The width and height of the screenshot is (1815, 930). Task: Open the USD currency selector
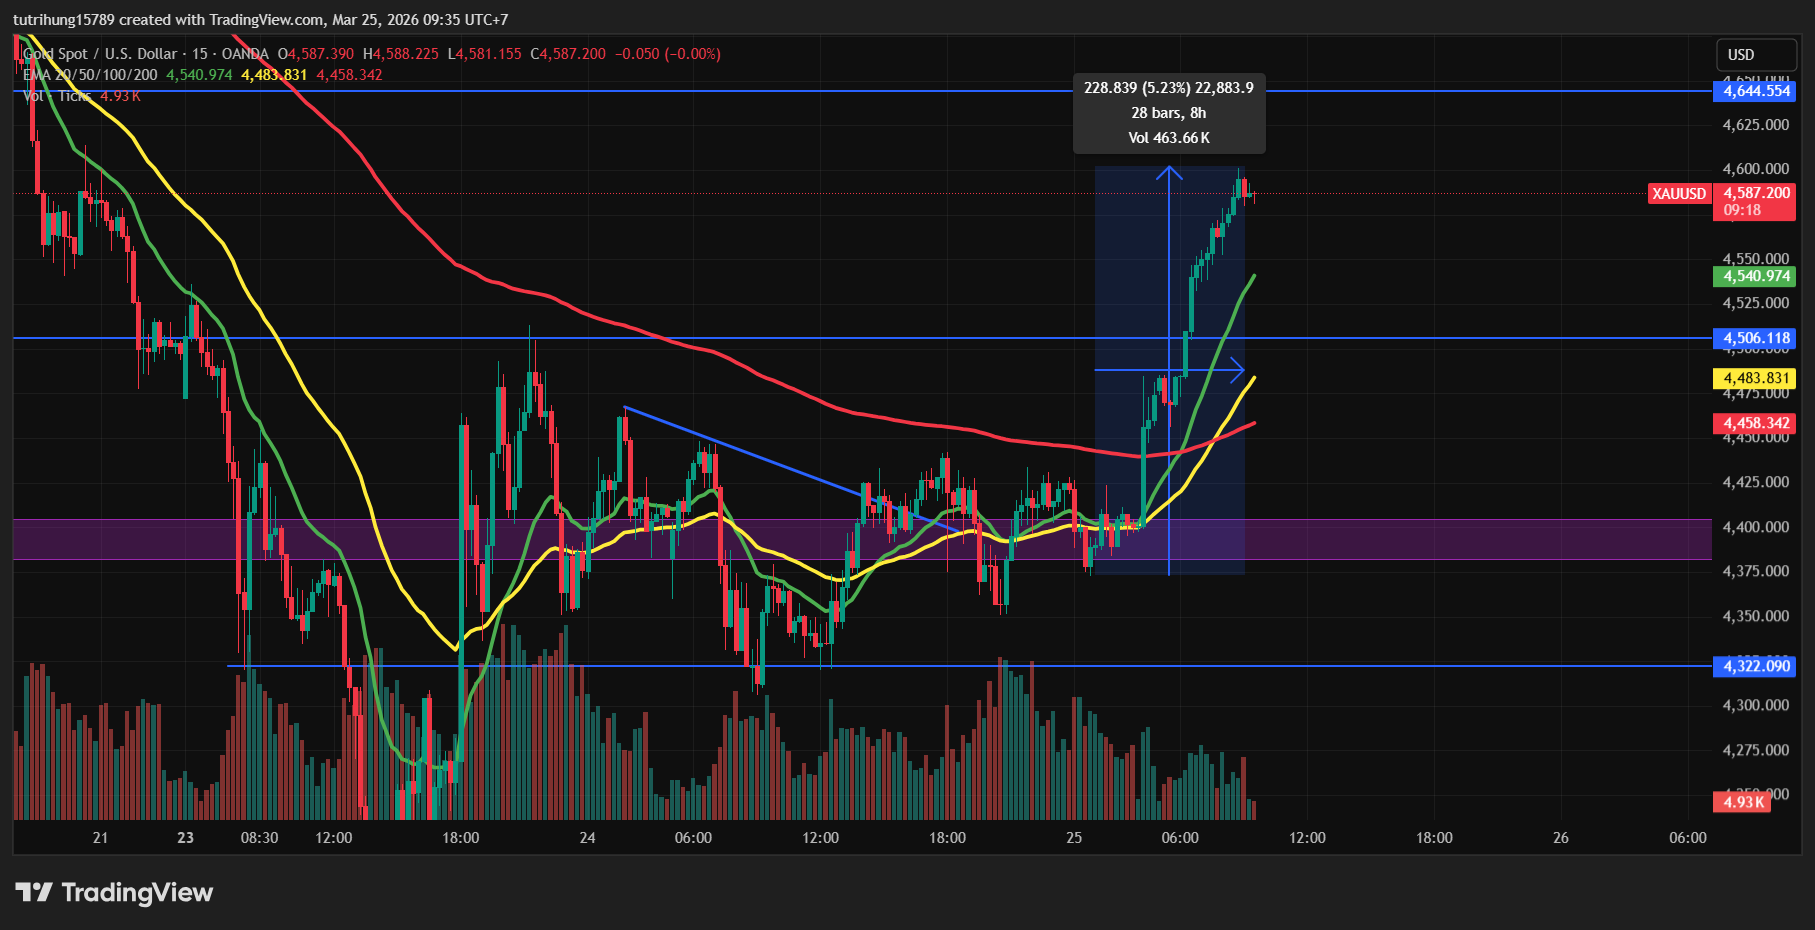[1741, 55]
